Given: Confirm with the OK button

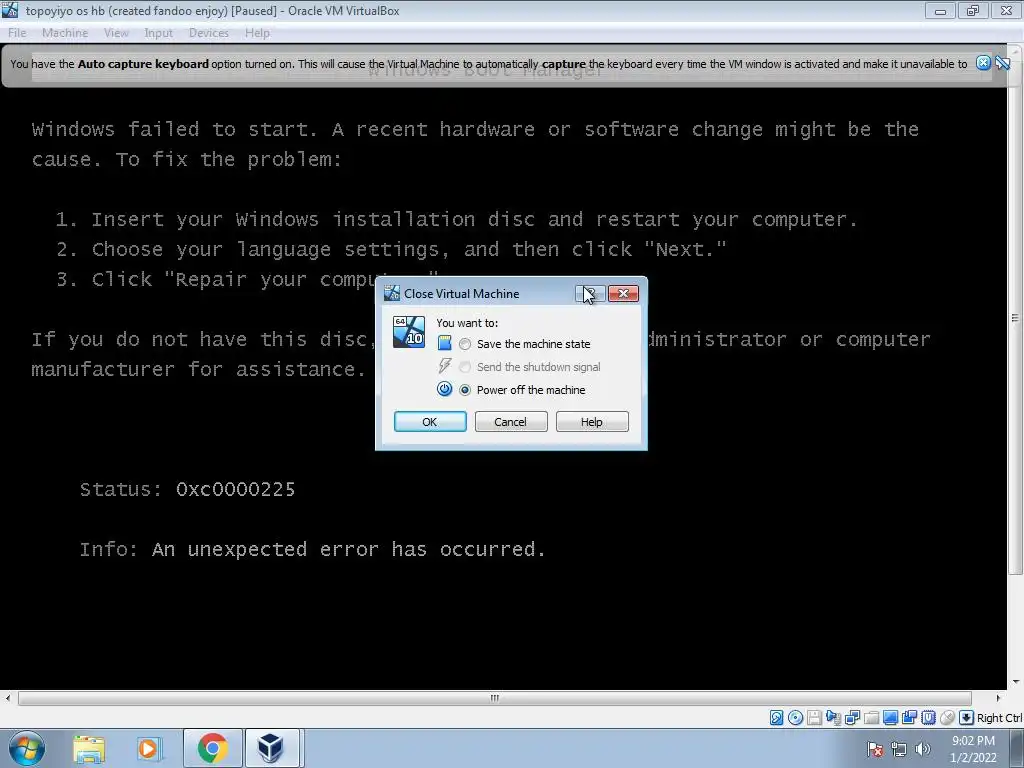Looking at the screenshot, I should click(x=430, y=422).
